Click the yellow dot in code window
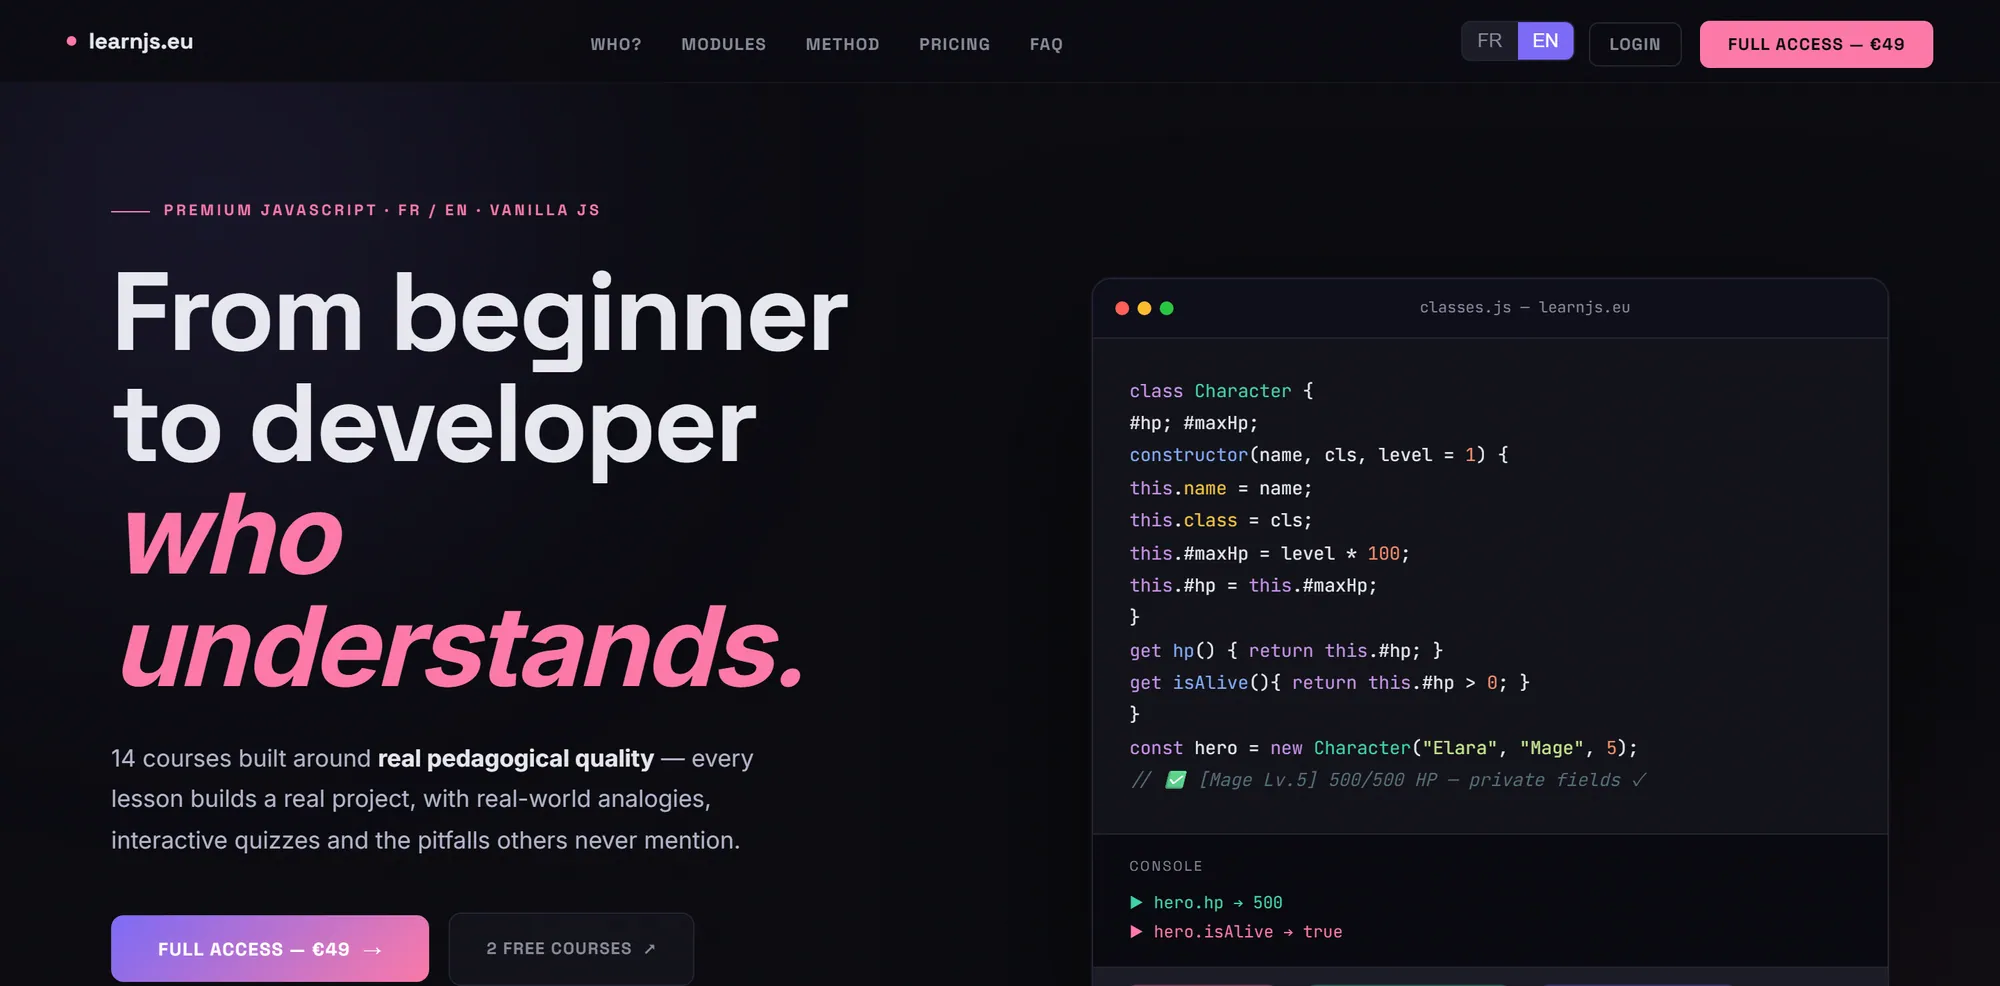The width and height of the screenshot is (2000, 986). (x=1144, y=308)
